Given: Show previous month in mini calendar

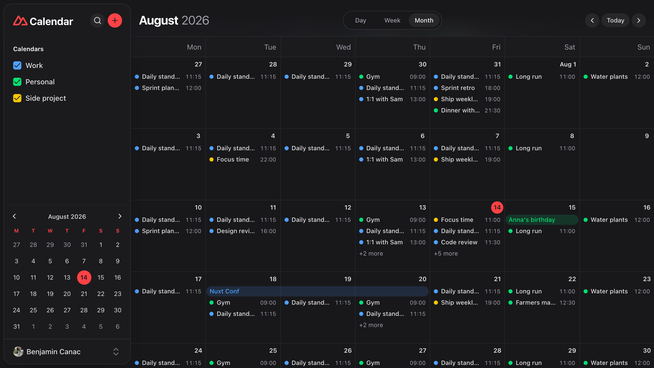Looking at the screenshot, I should click(15, 216).
